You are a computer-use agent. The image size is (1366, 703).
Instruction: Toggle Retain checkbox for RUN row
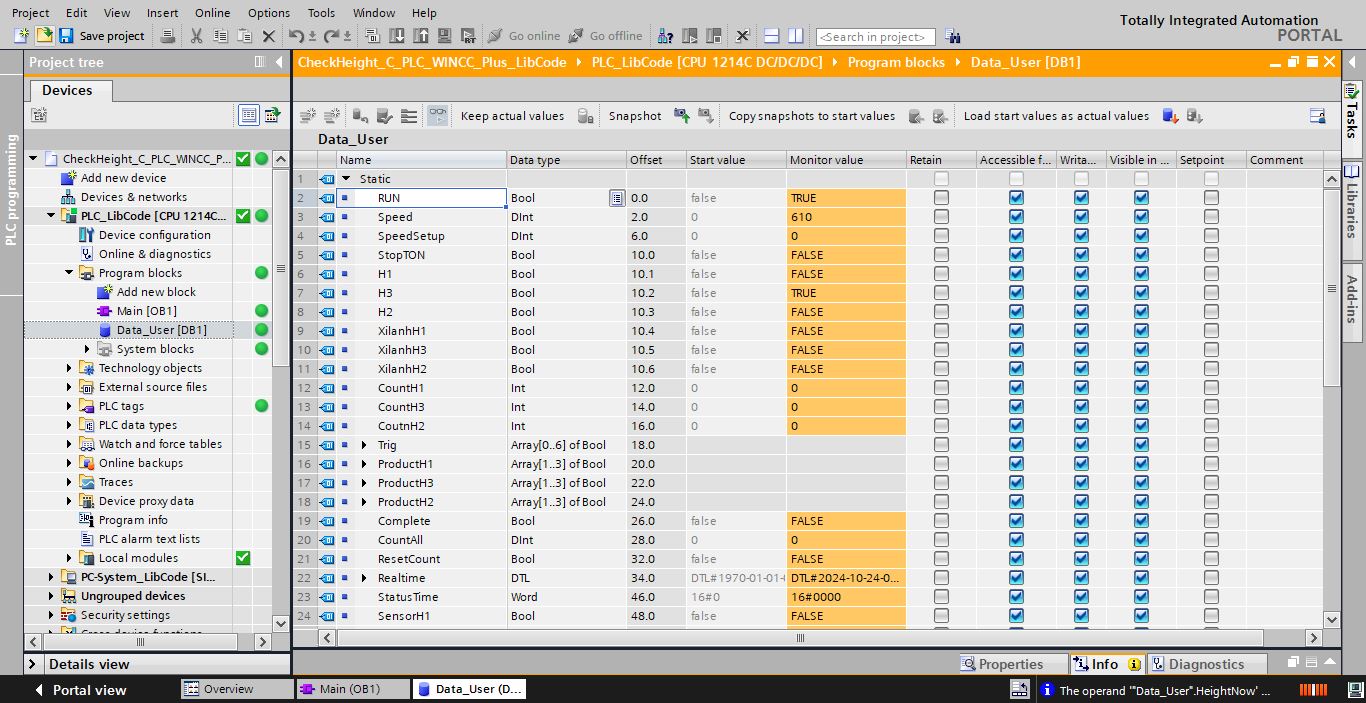(x=941, y=198)
